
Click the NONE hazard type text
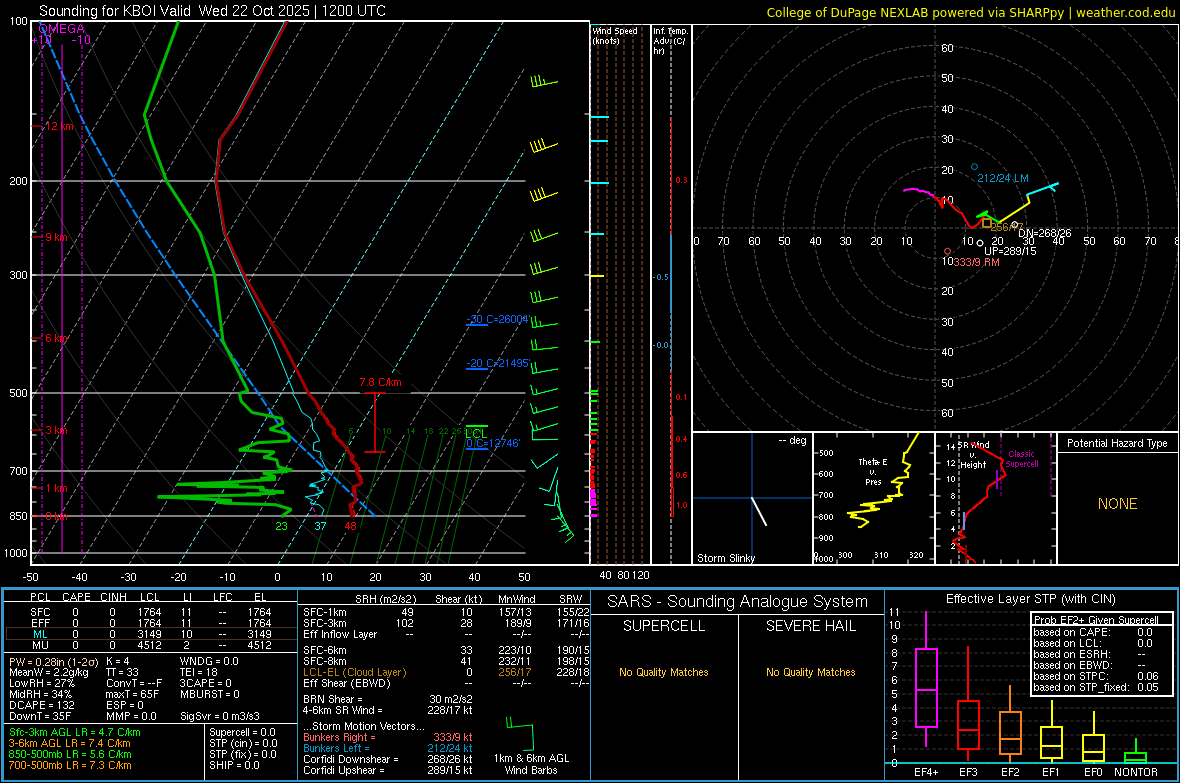click(x=1118, y=504)
